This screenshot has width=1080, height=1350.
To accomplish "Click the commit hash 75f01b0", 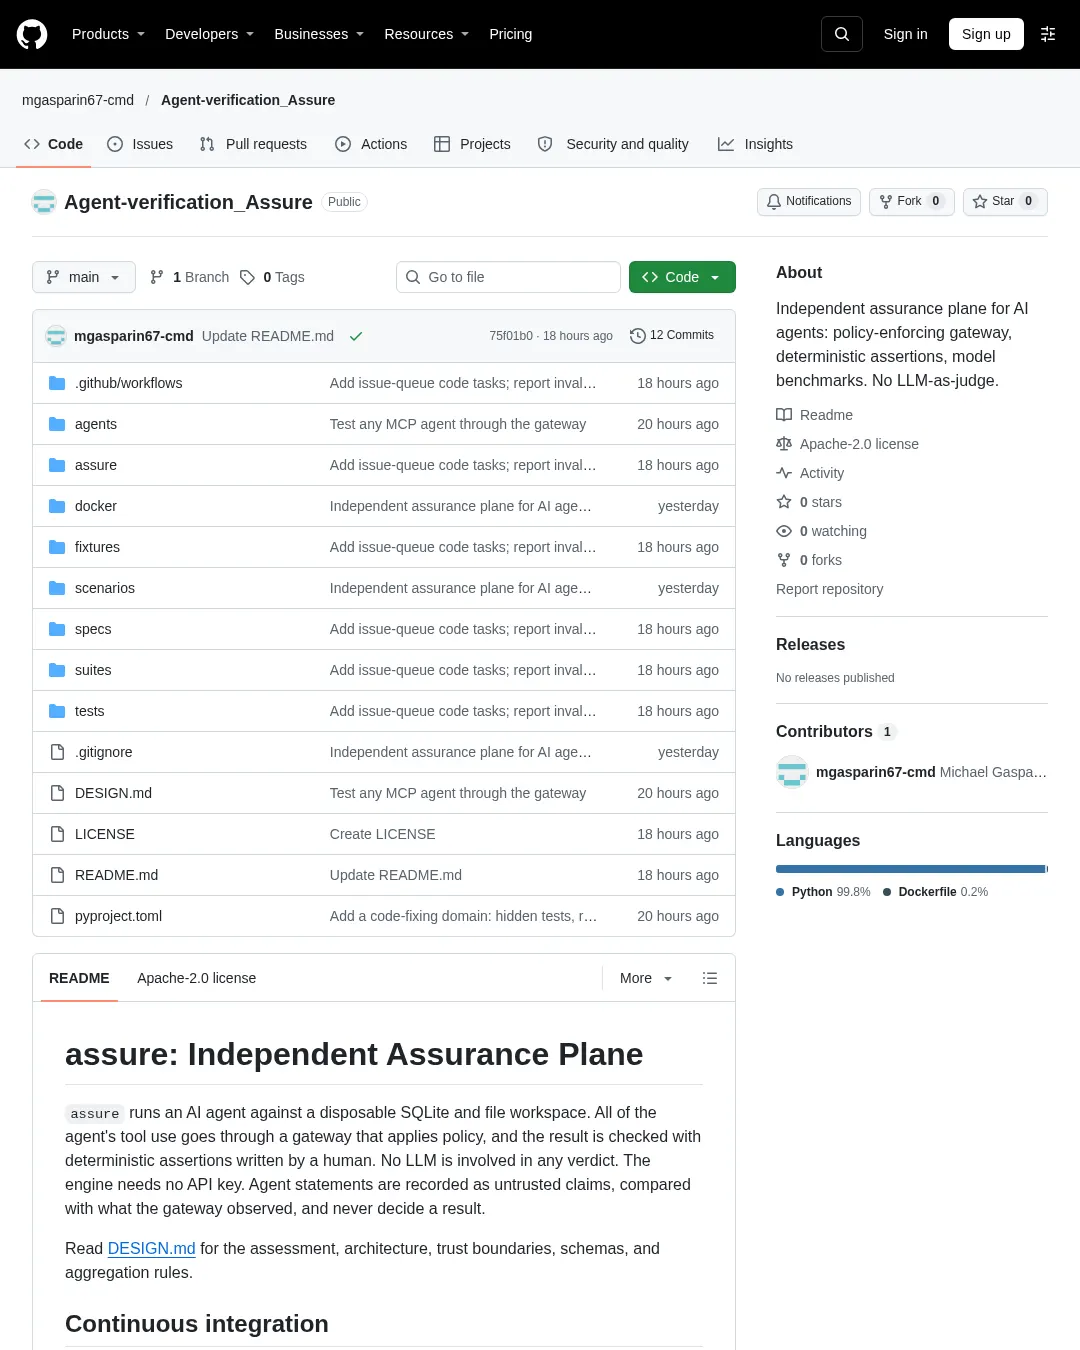I will point(511,336).
